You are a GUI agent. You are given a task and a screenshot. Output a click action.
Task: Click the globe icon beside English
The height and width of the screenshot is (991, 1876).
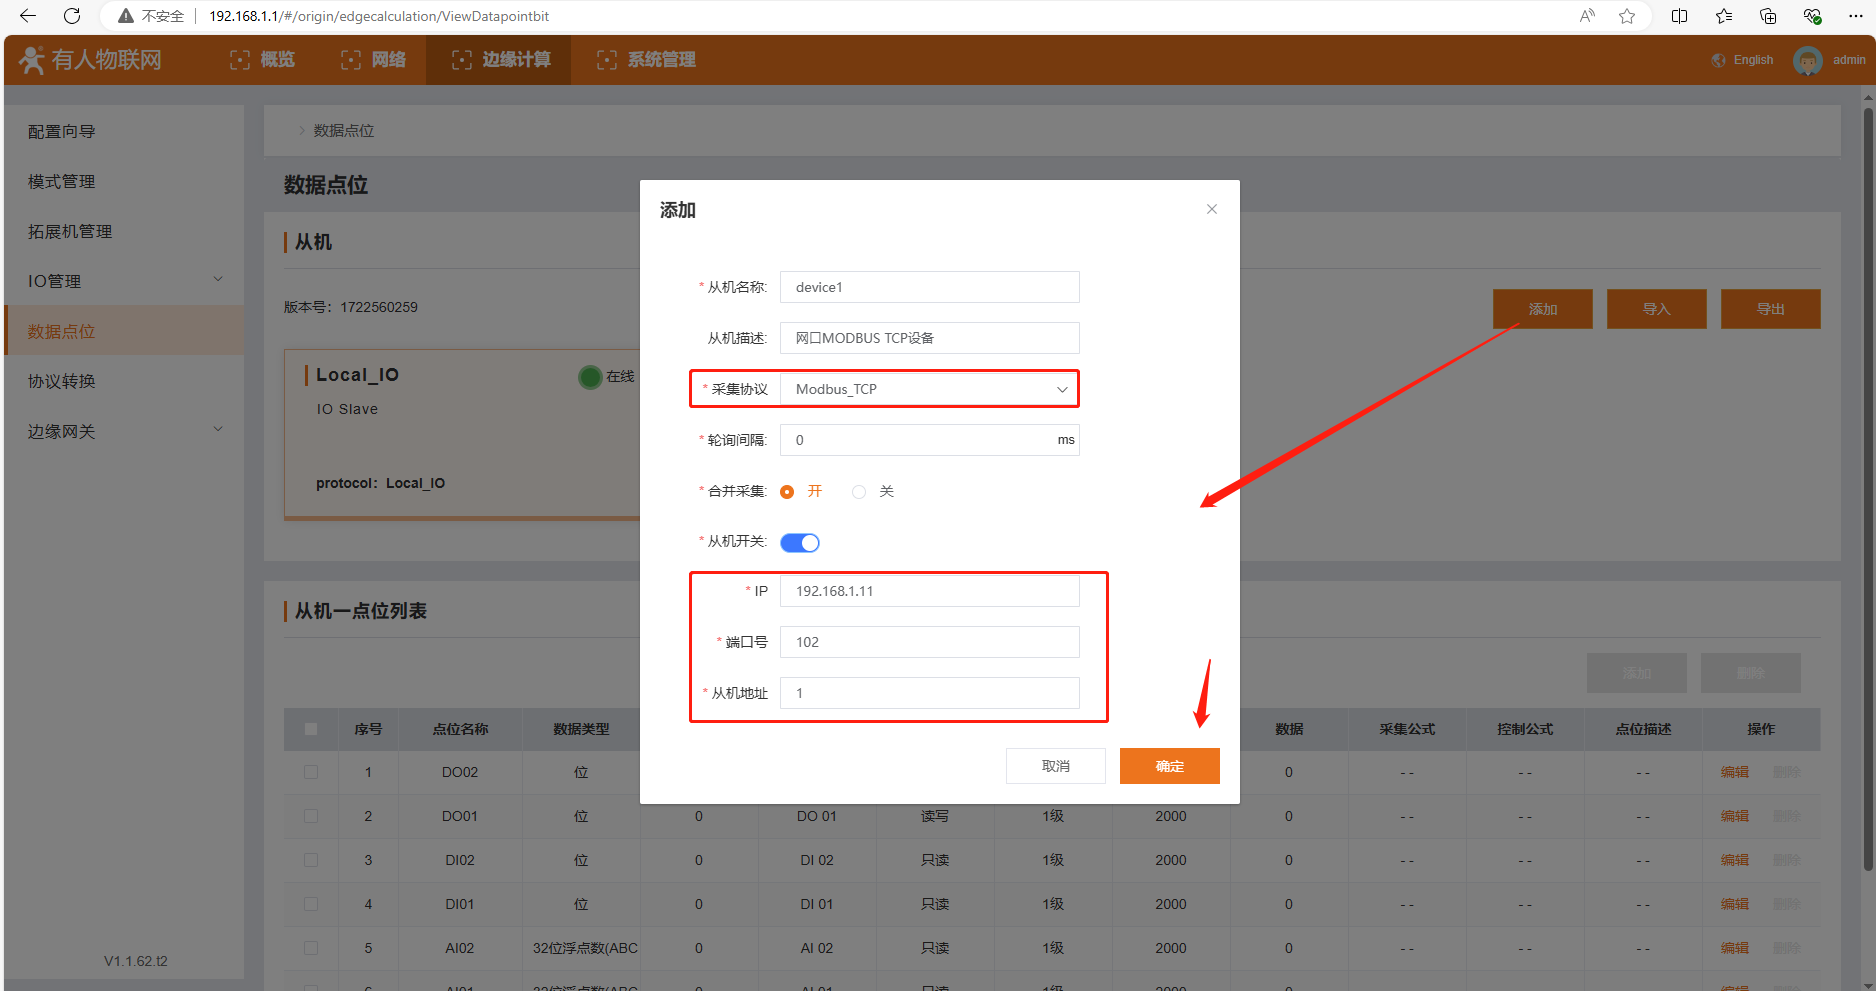1718,60
